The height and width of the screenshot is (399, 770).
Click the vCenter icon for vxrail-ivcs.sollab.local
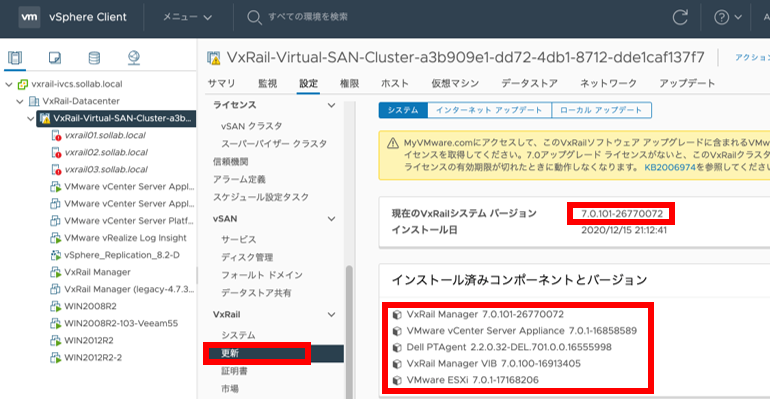[x=23, y=84]
